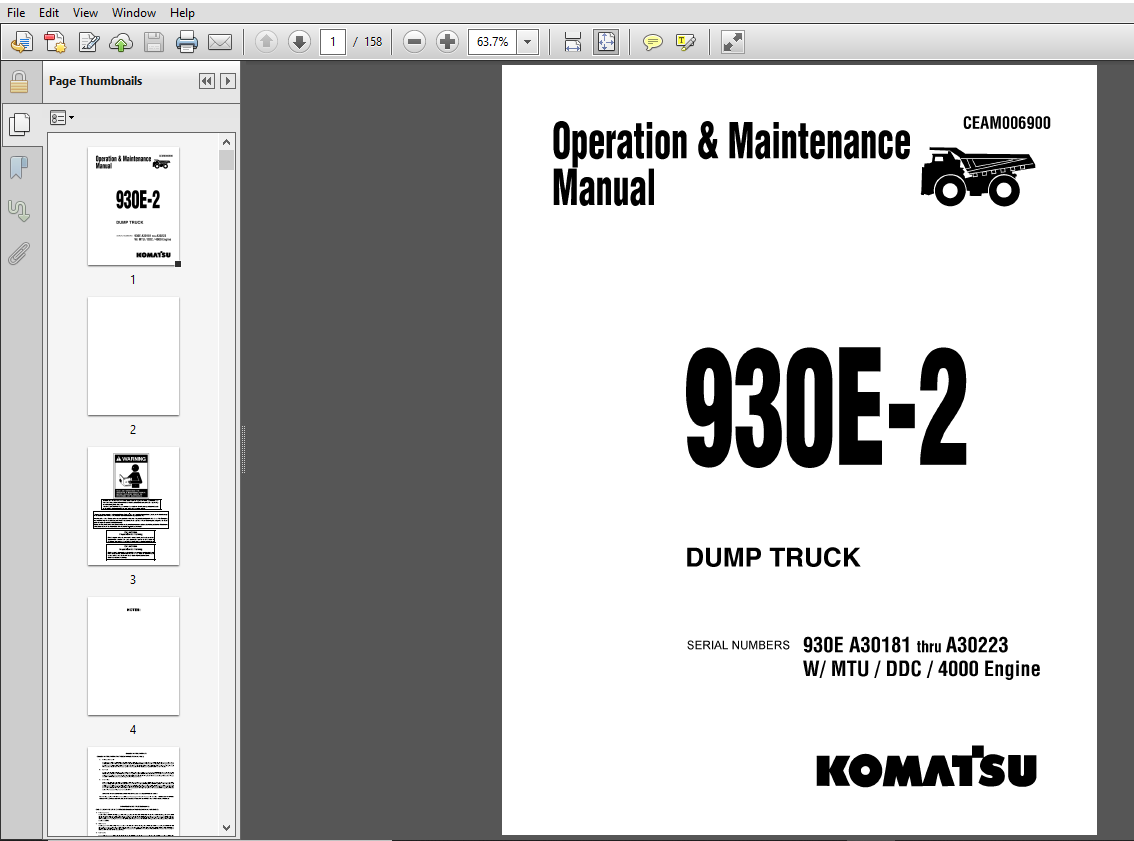
Task: Select the Highlight text tool
Action: [x=686, y=42]
